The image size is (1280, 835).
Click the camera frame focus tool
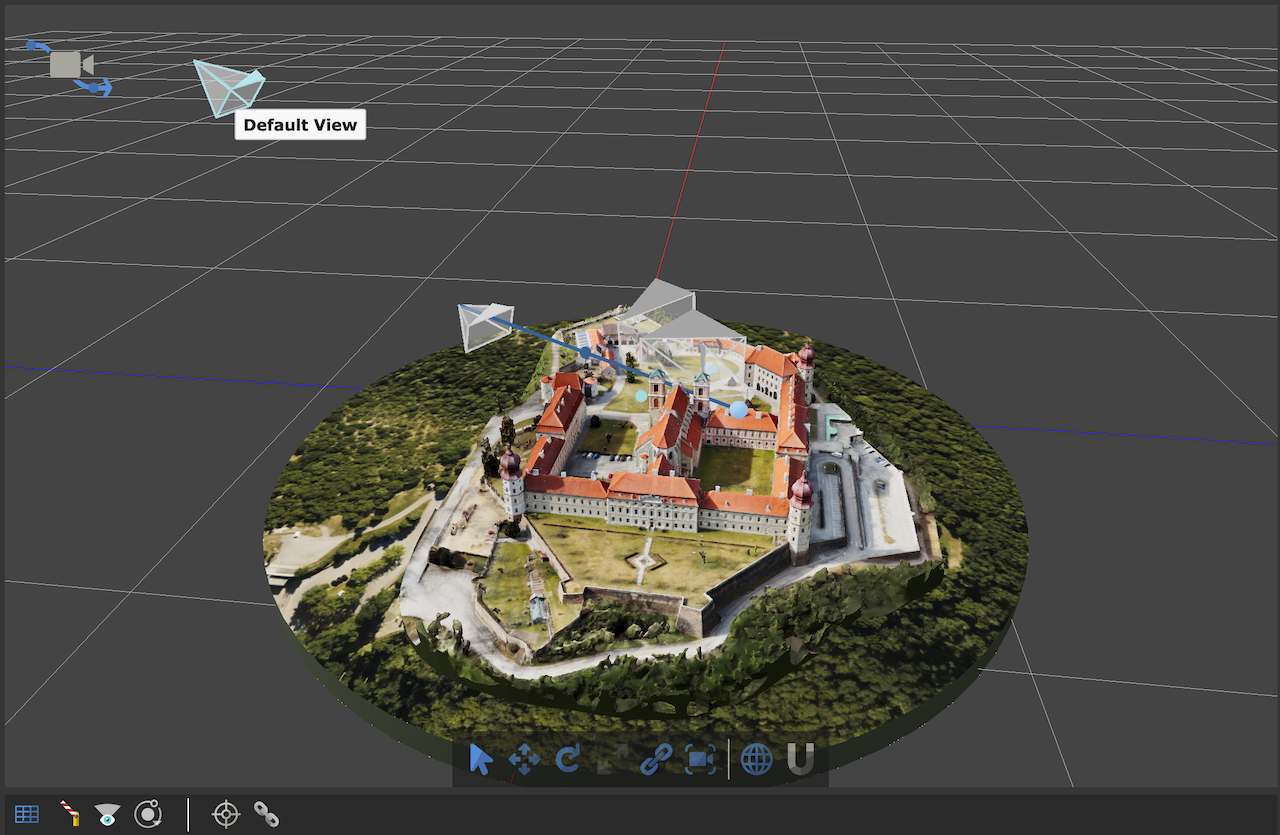click(700, 760)
